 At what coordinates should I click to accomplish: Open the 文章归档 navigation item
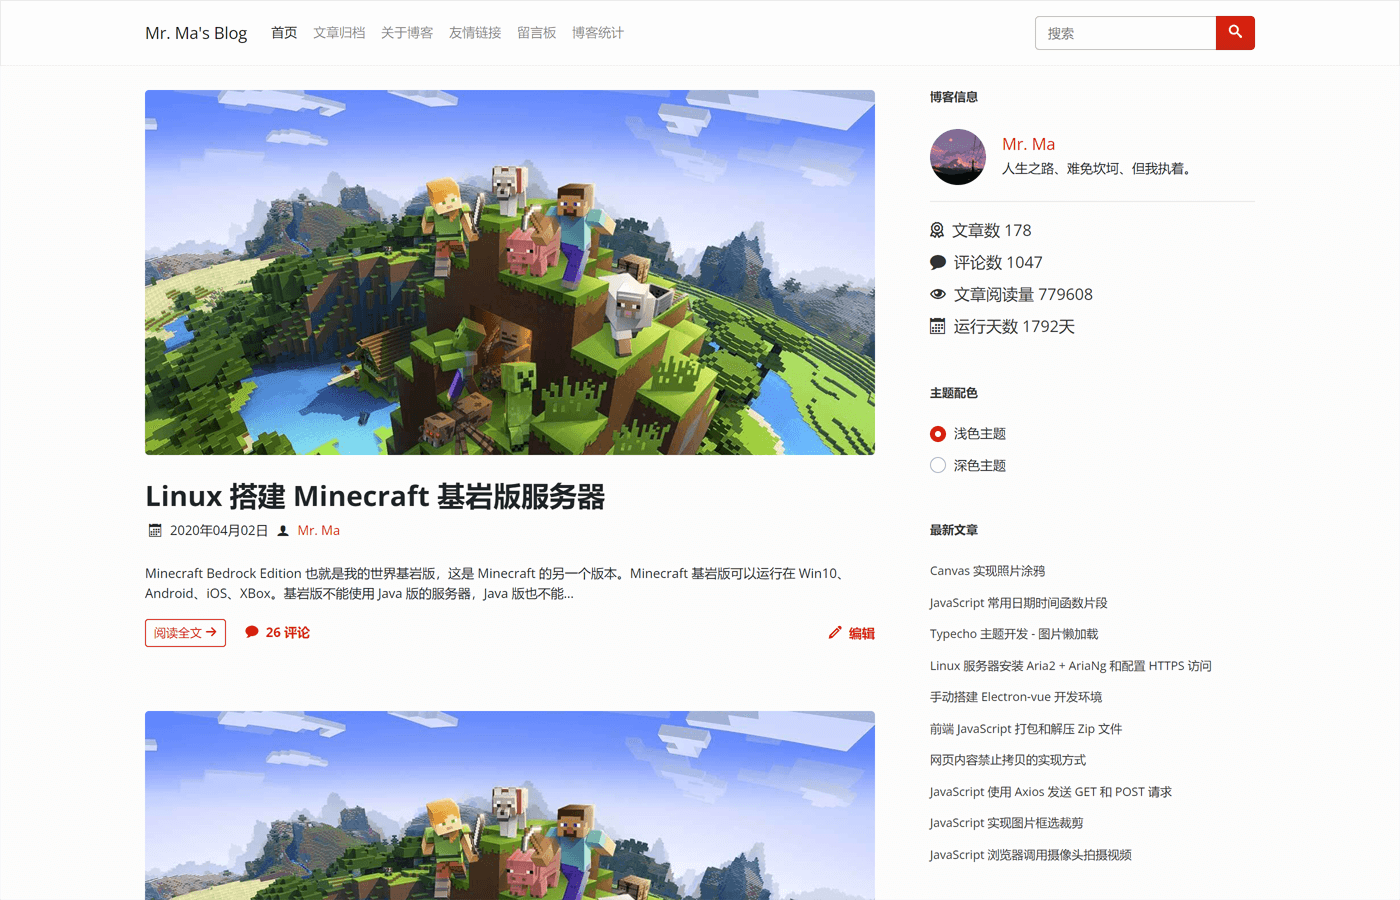(339, 33)
